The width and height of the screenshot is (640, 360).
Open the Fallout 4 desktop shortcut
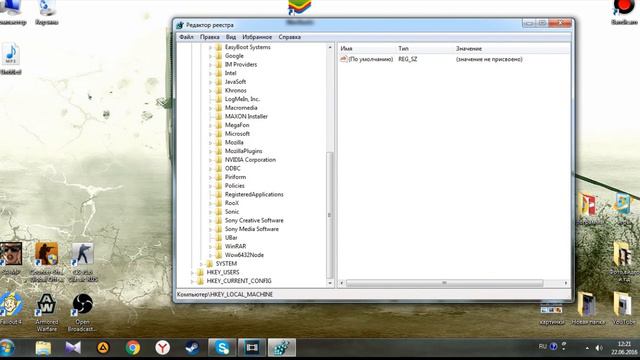(11, 309)
